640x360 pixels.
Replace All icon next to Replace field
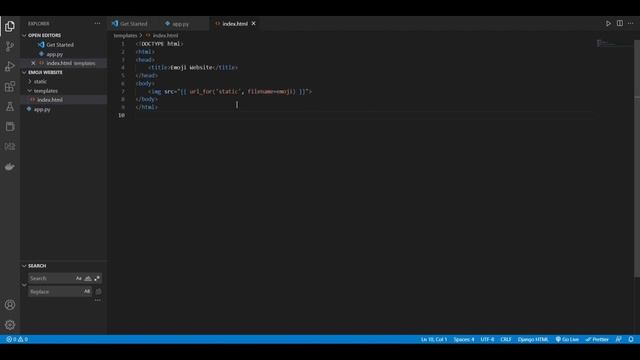click(x=98, y=291)
